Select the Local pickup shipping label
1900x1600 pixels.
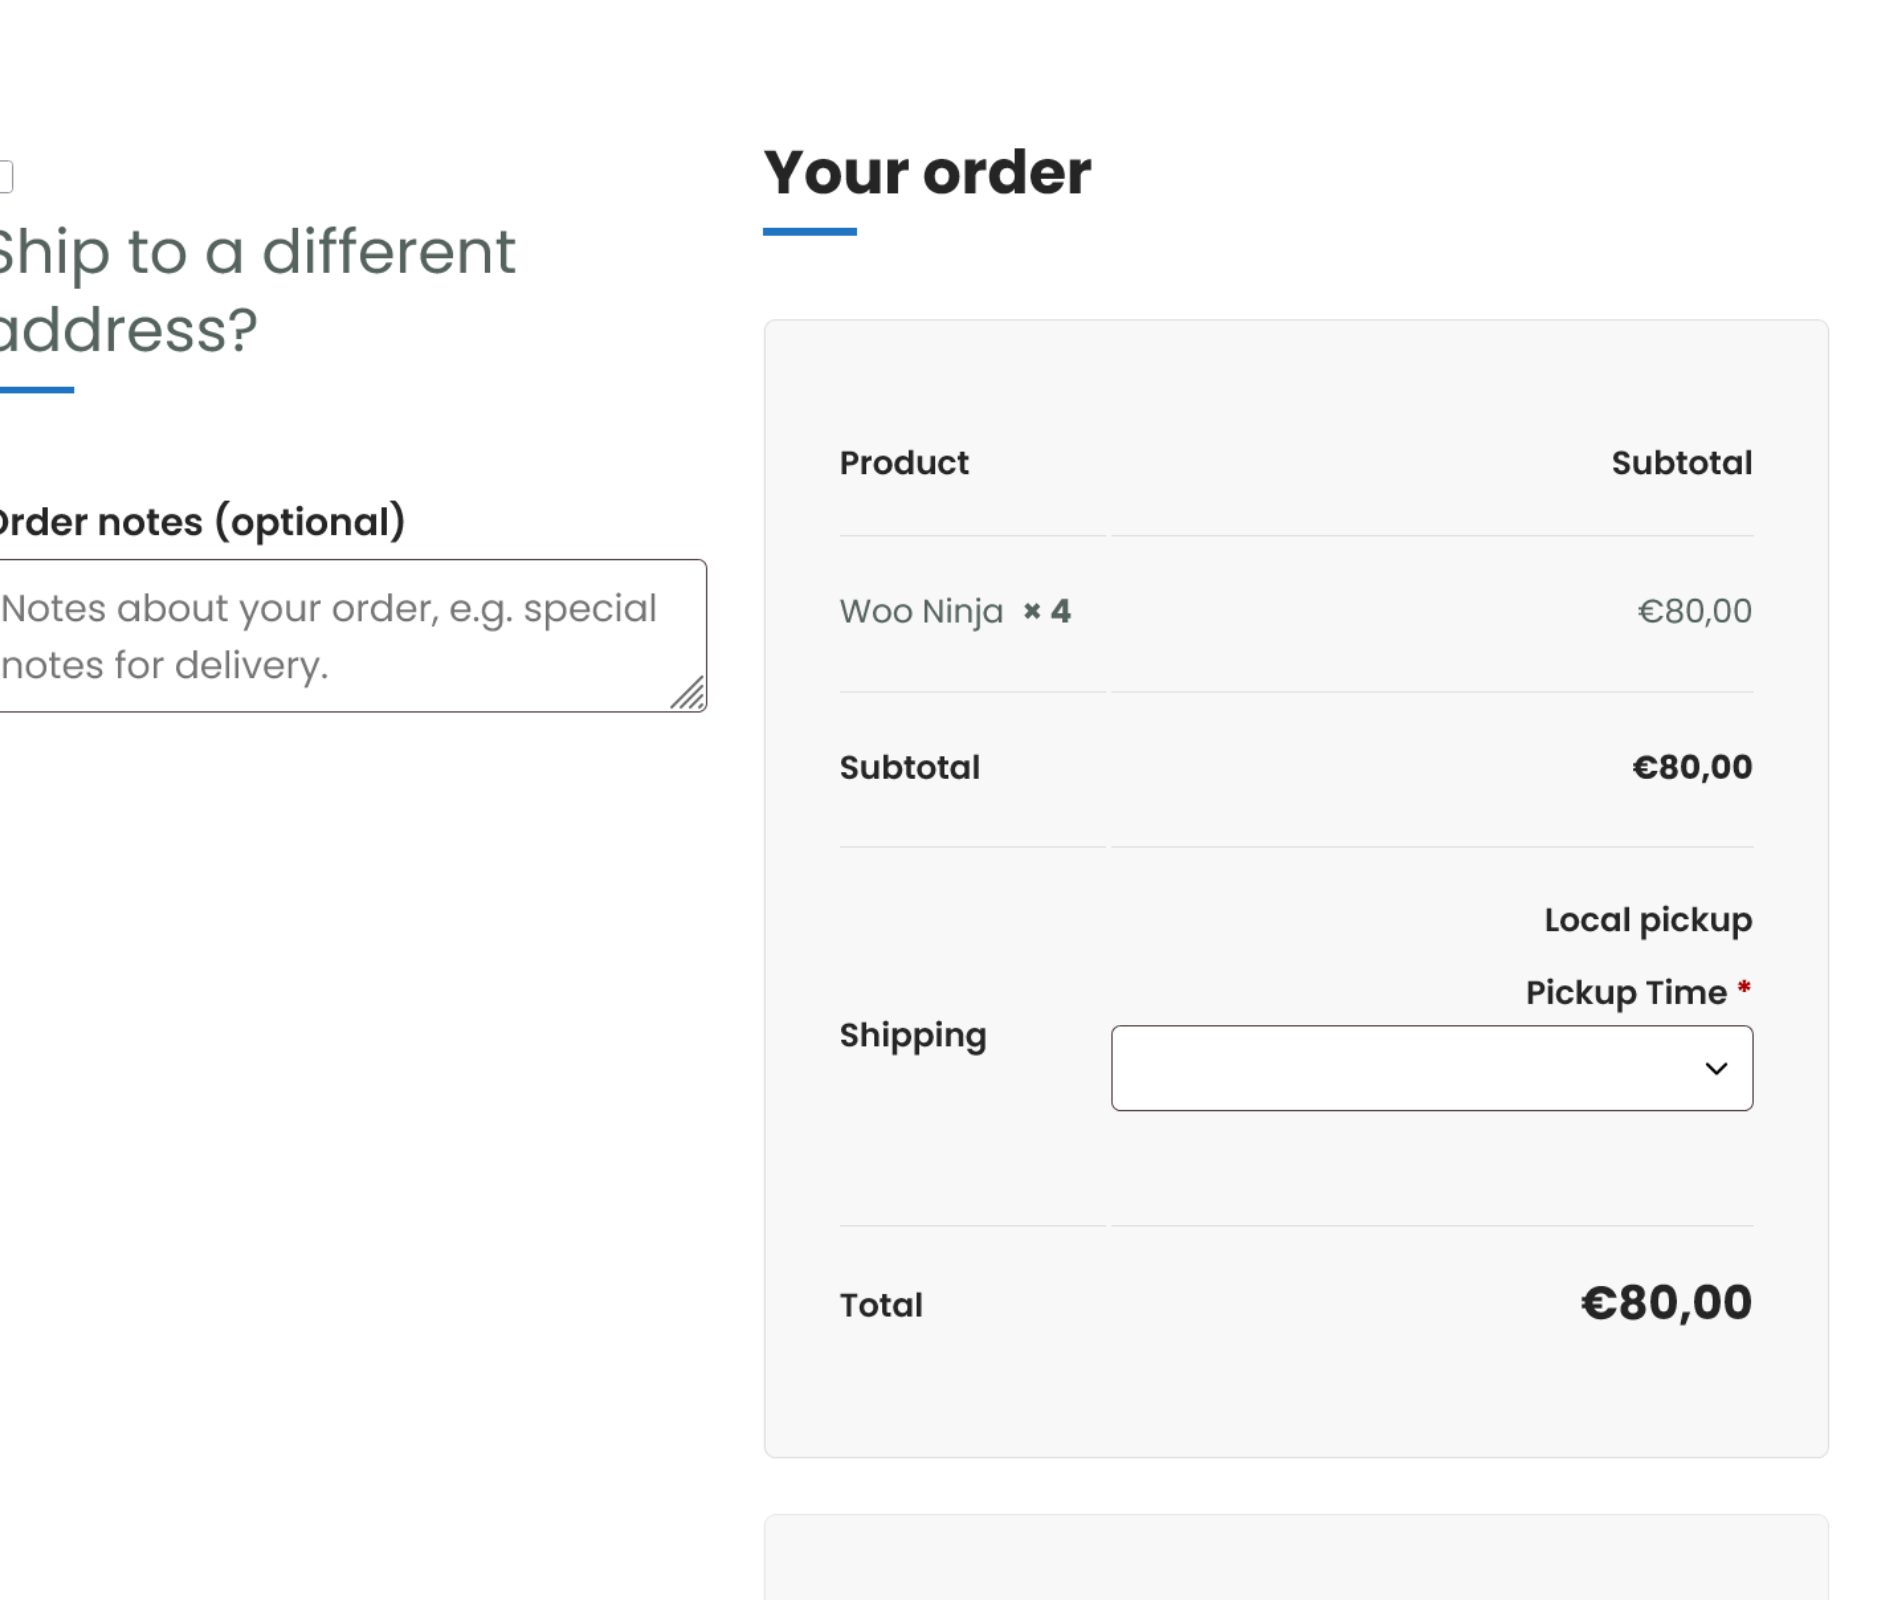[x=1648, y=920]
